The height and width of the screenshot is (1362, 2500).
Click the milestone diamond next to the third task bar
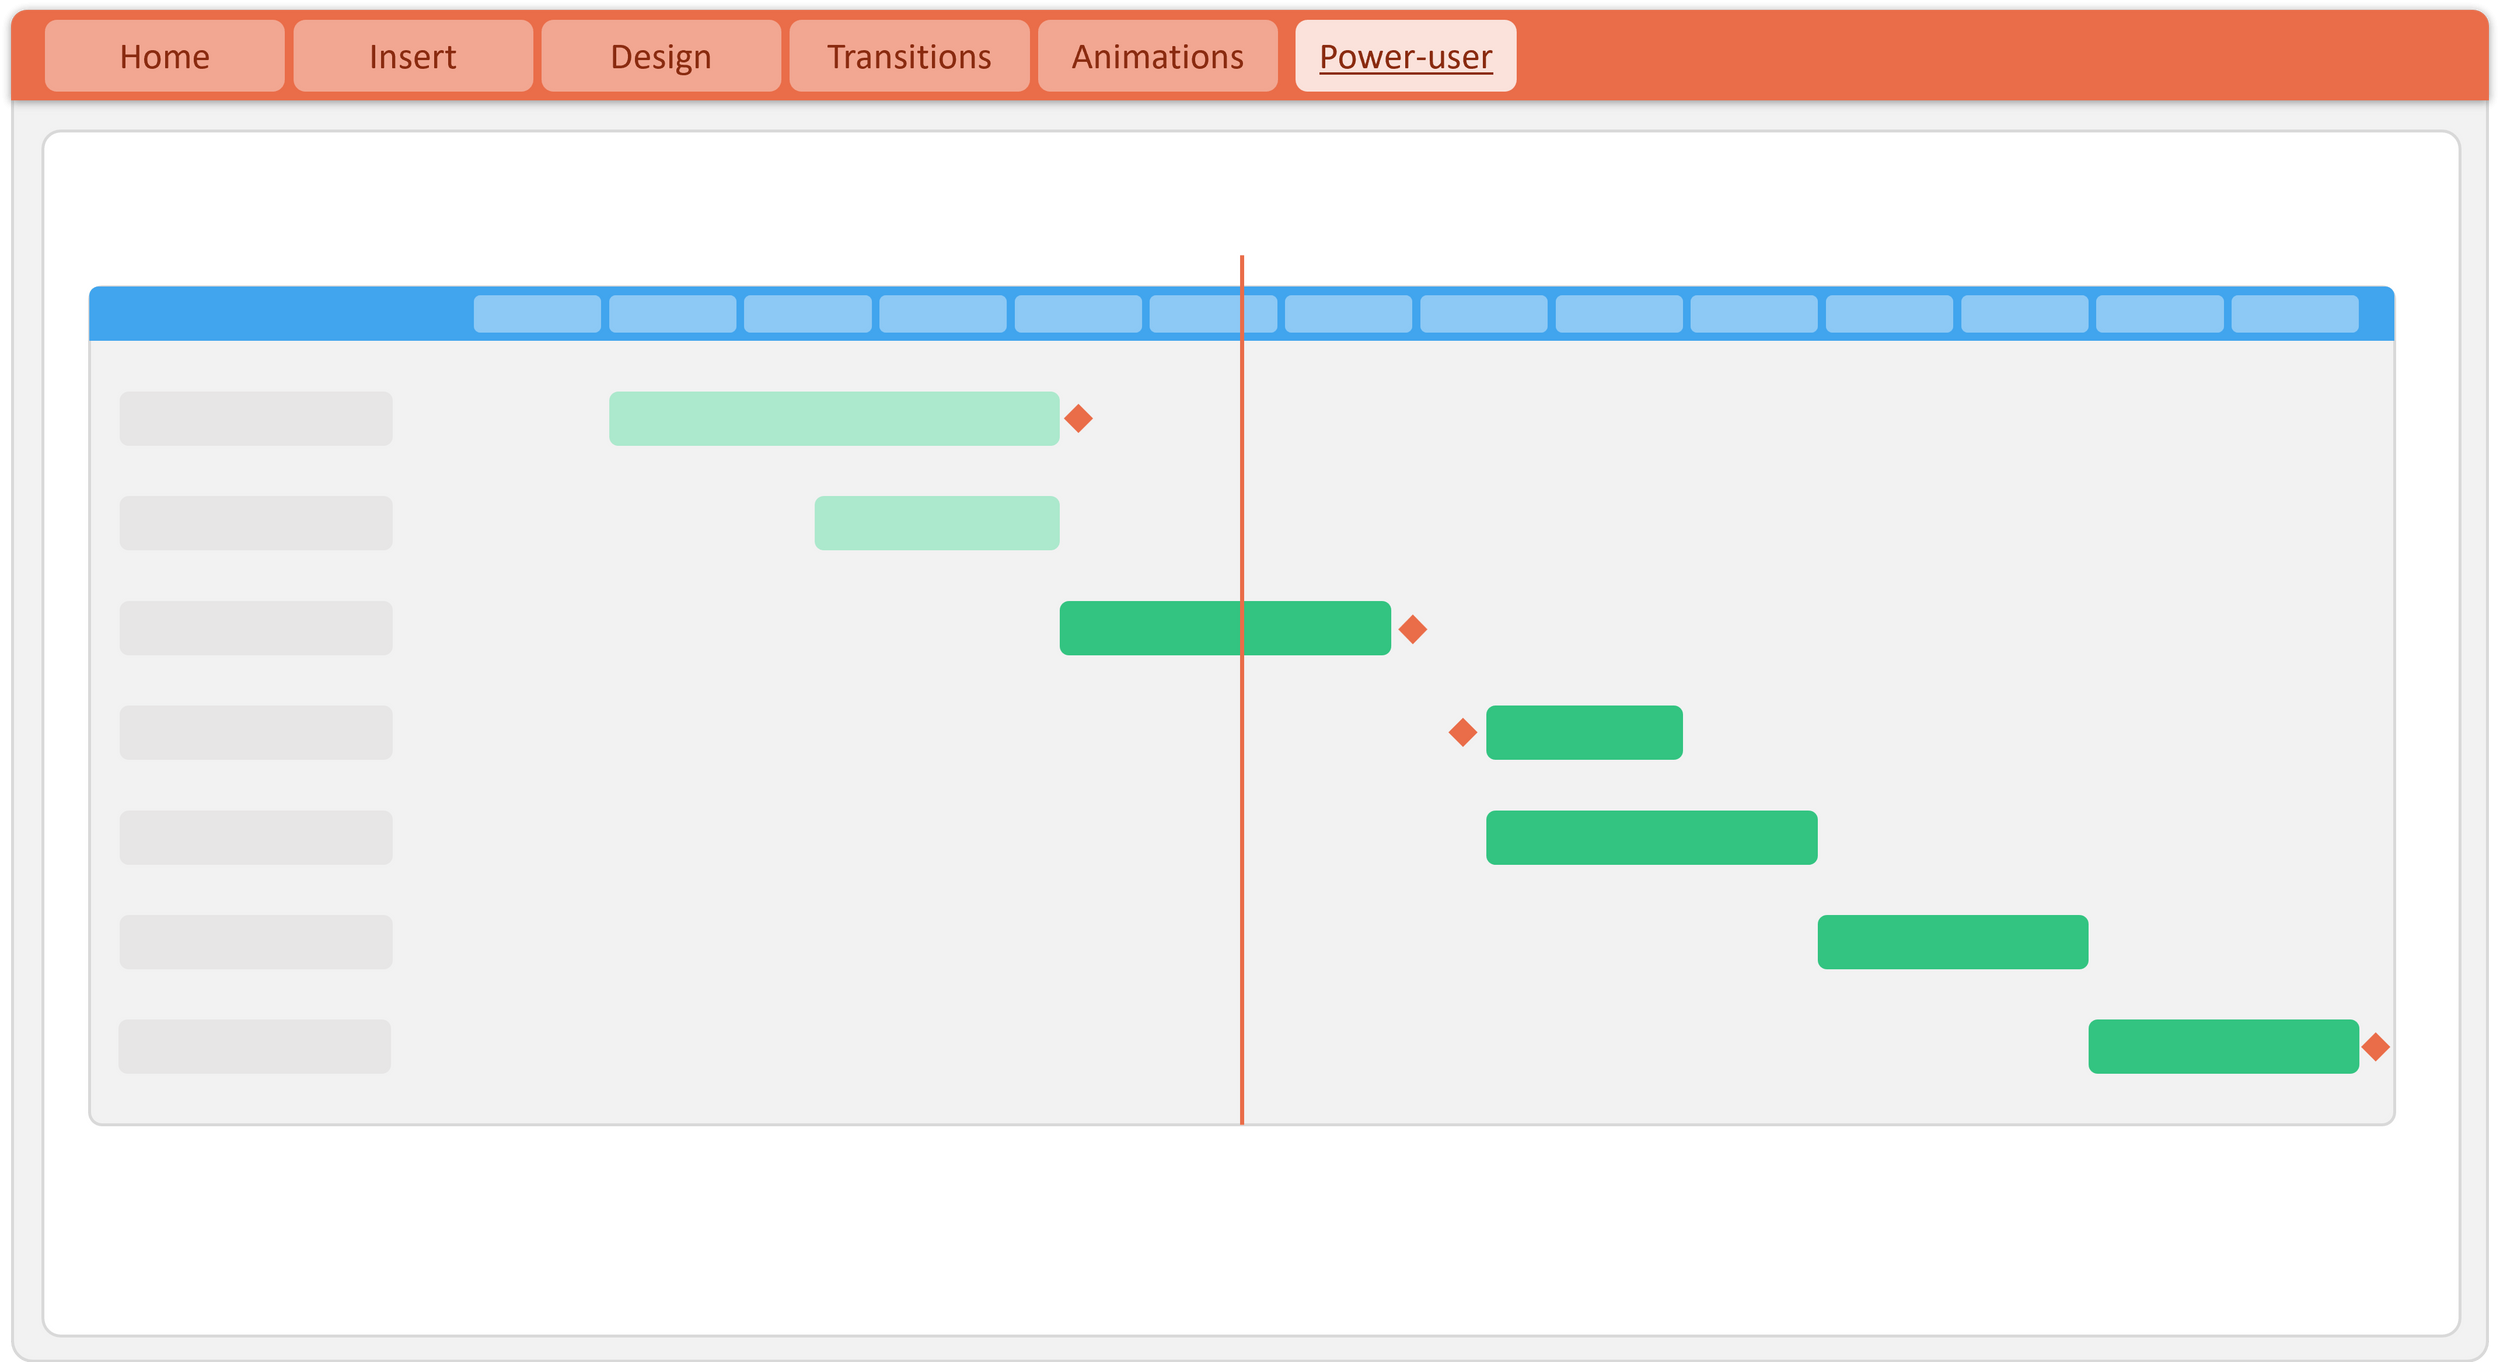[x=1414, y=628]
